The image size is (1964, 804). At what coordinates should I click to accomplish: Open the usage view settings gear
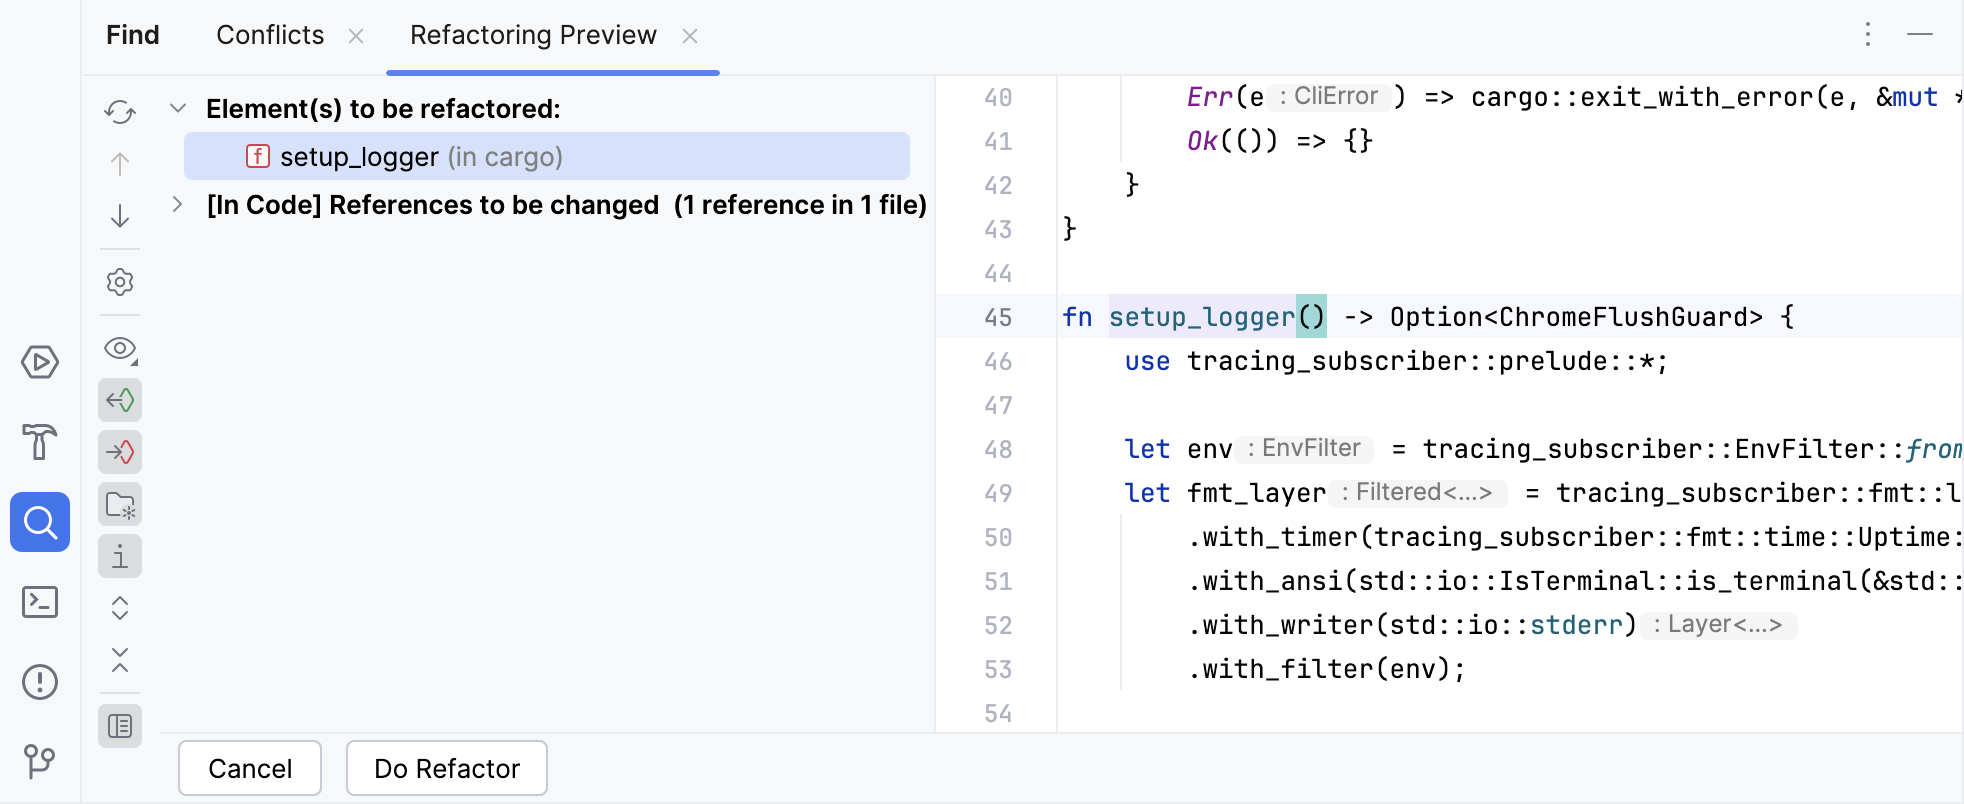[120, 282]
